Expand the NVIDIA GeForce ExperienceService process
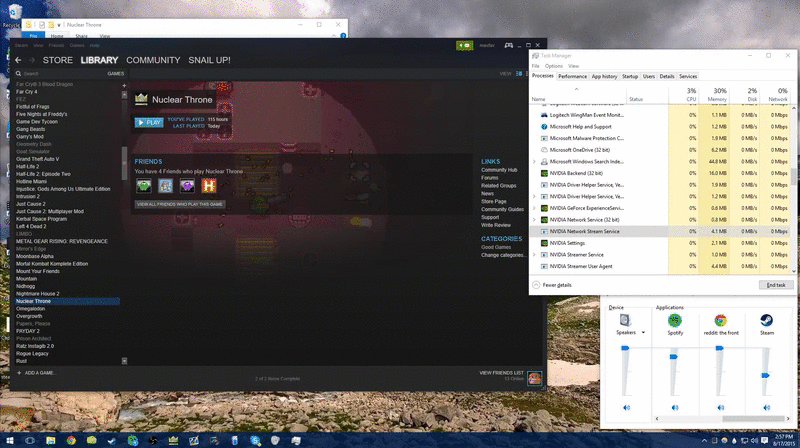The image size is (800, 448). (x=534, y=208)
